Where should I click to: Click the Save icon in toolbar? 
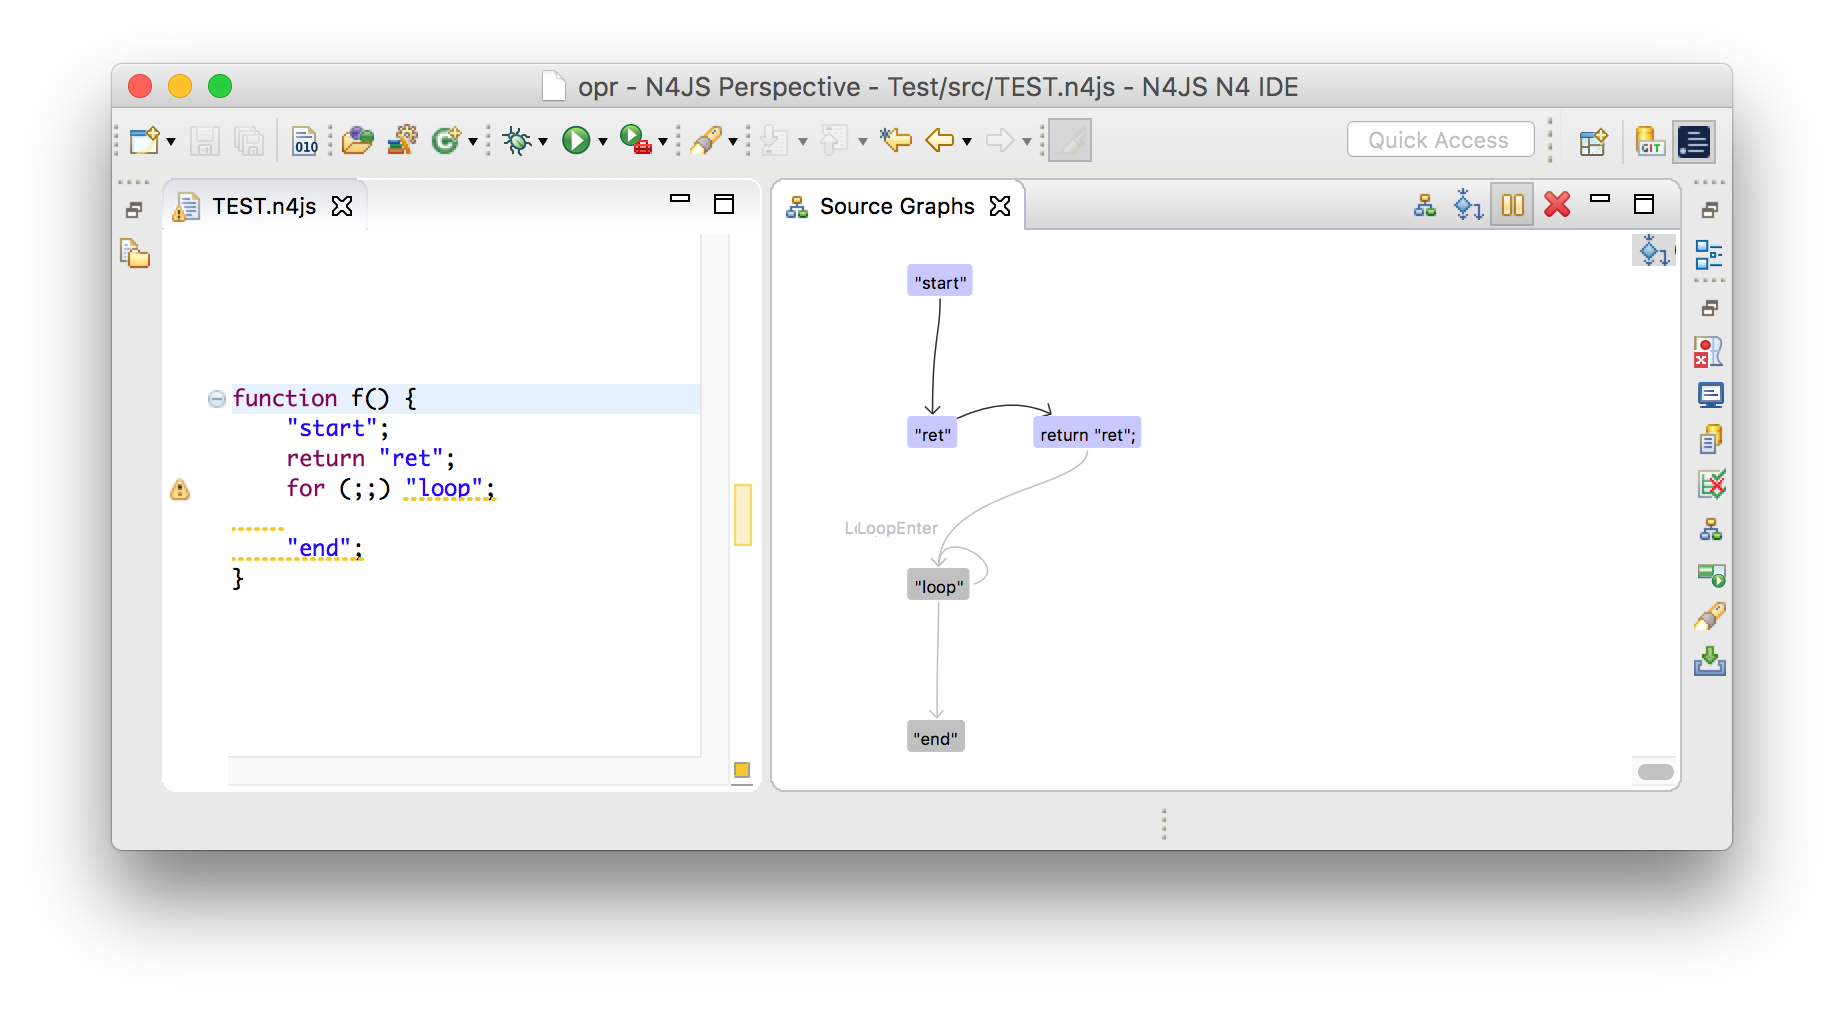point(205,141)
